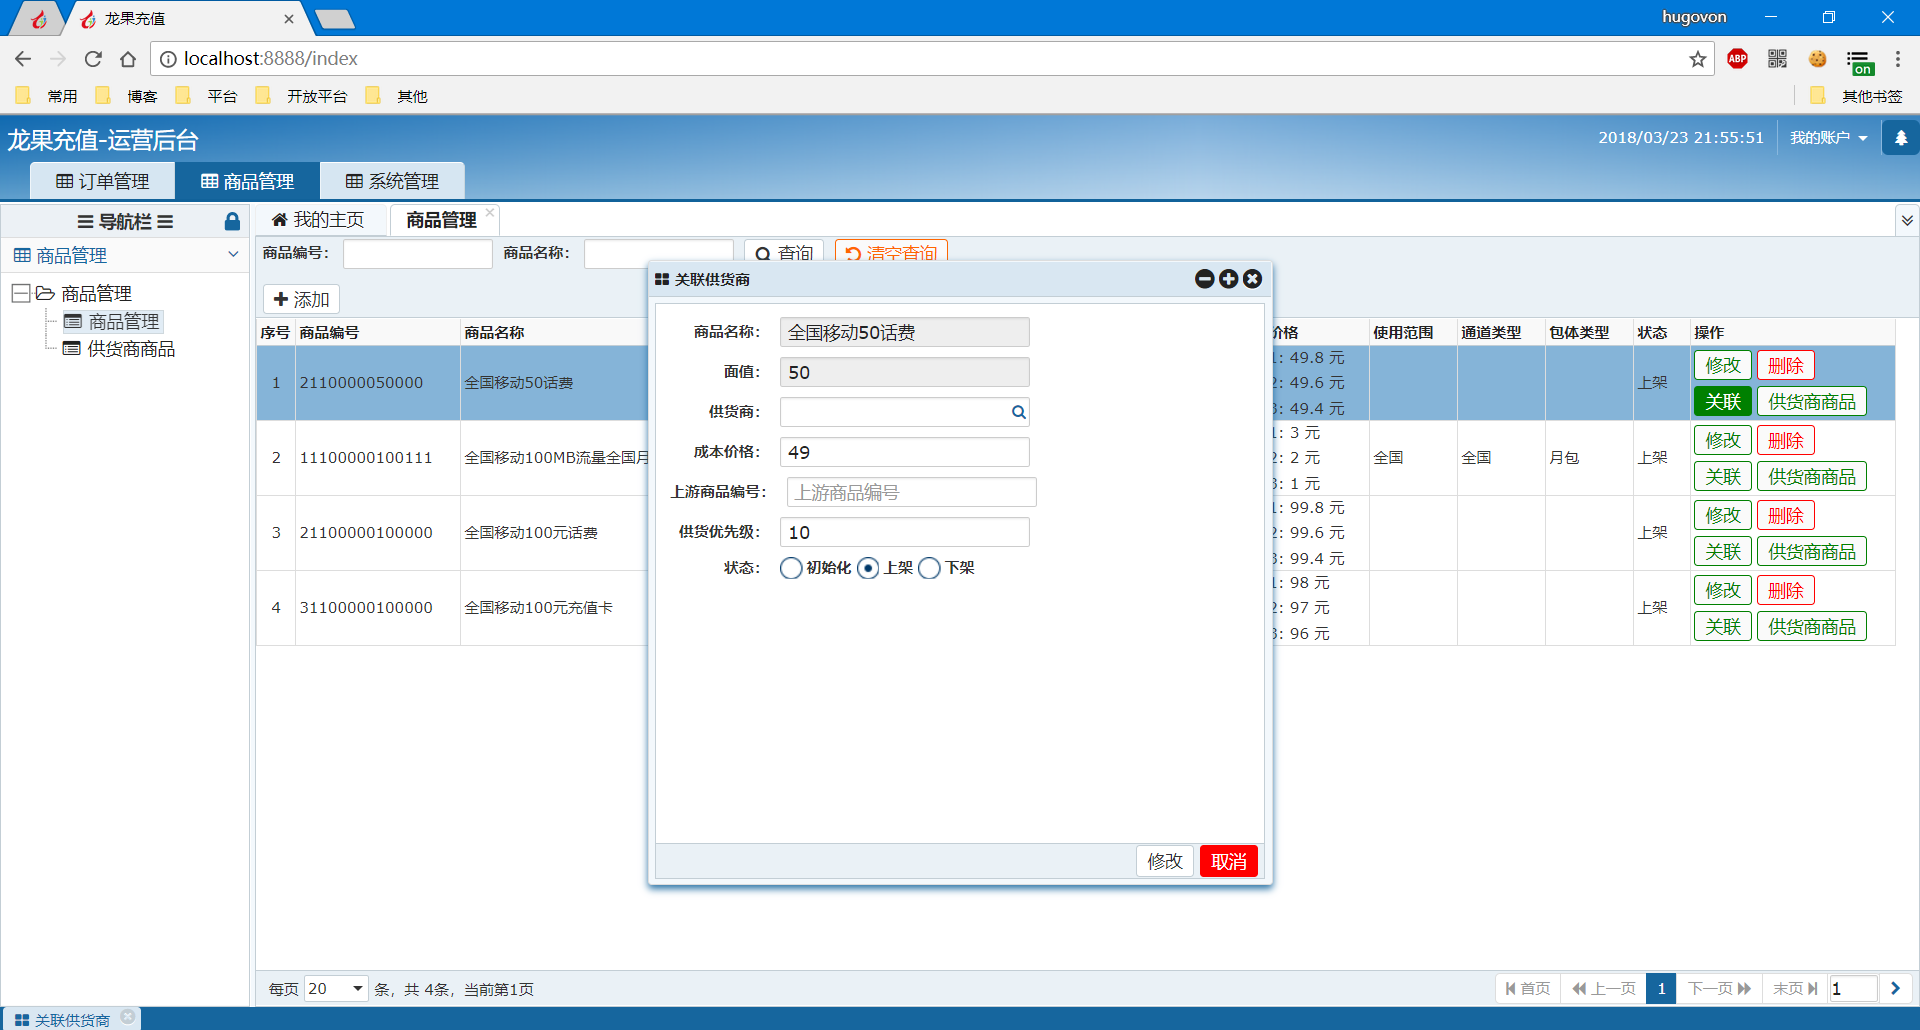The image size is (1920, 1030).
Task: Bookmark this page with the star icon
Action: pos(1697,59)
